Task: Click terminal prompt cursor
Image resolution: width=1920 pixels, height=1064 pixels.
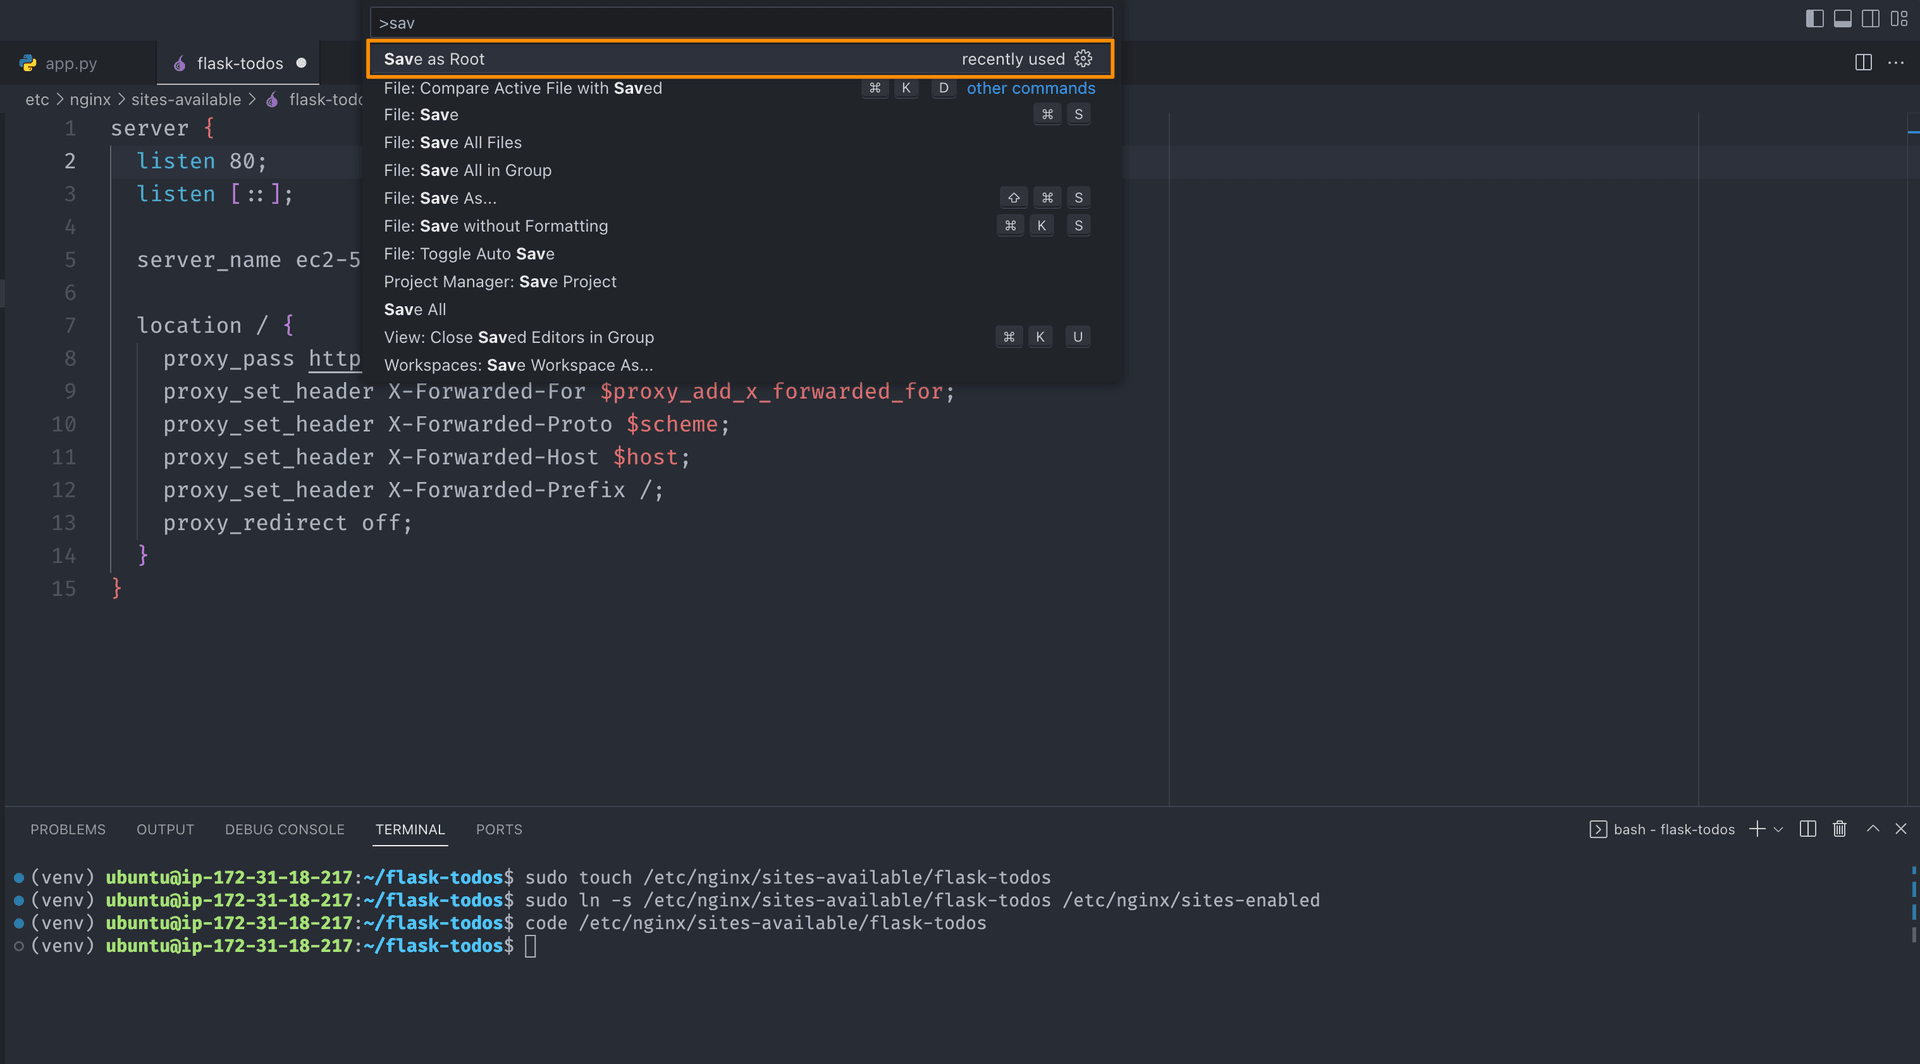Action: click(530, 946)
